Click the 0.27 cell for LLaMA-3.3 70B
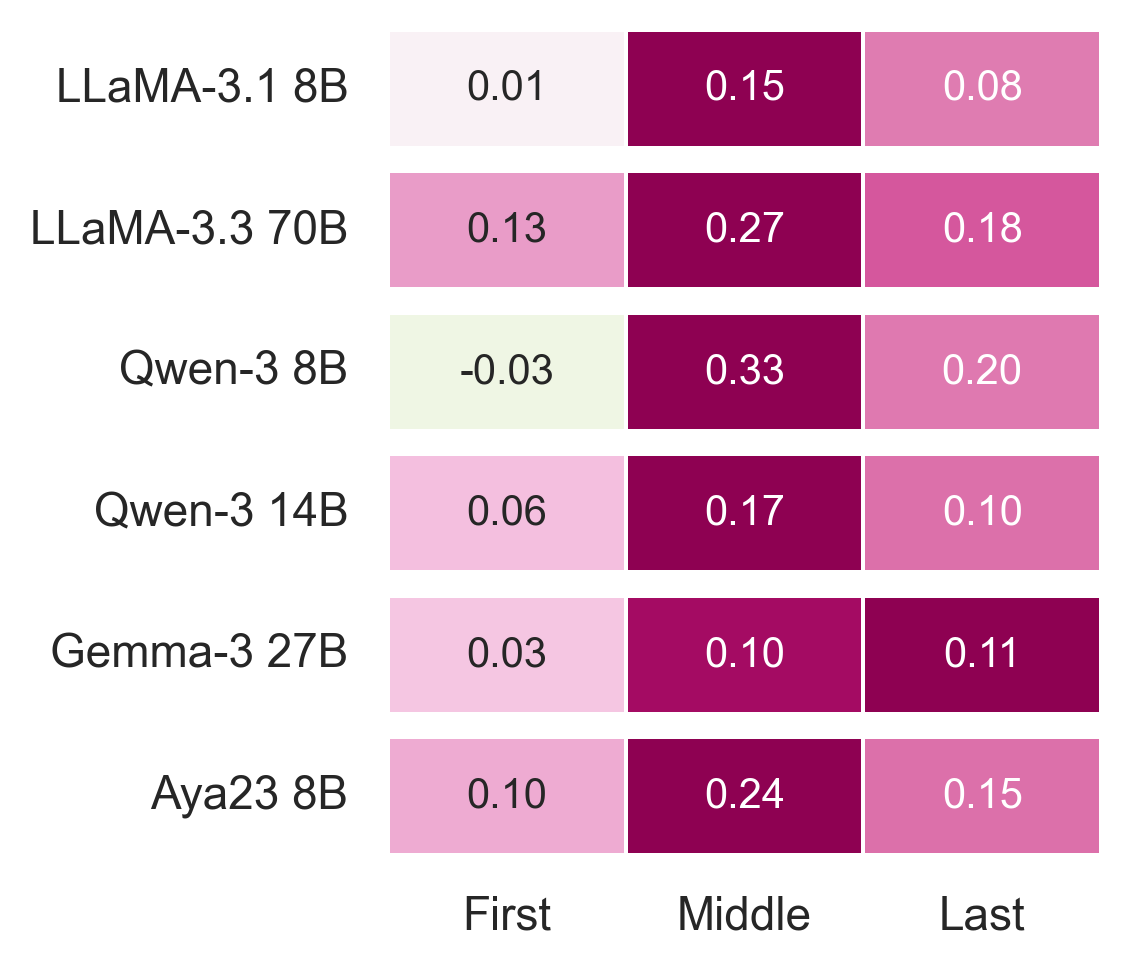1131x968 pixels. [x=744, y=230]
